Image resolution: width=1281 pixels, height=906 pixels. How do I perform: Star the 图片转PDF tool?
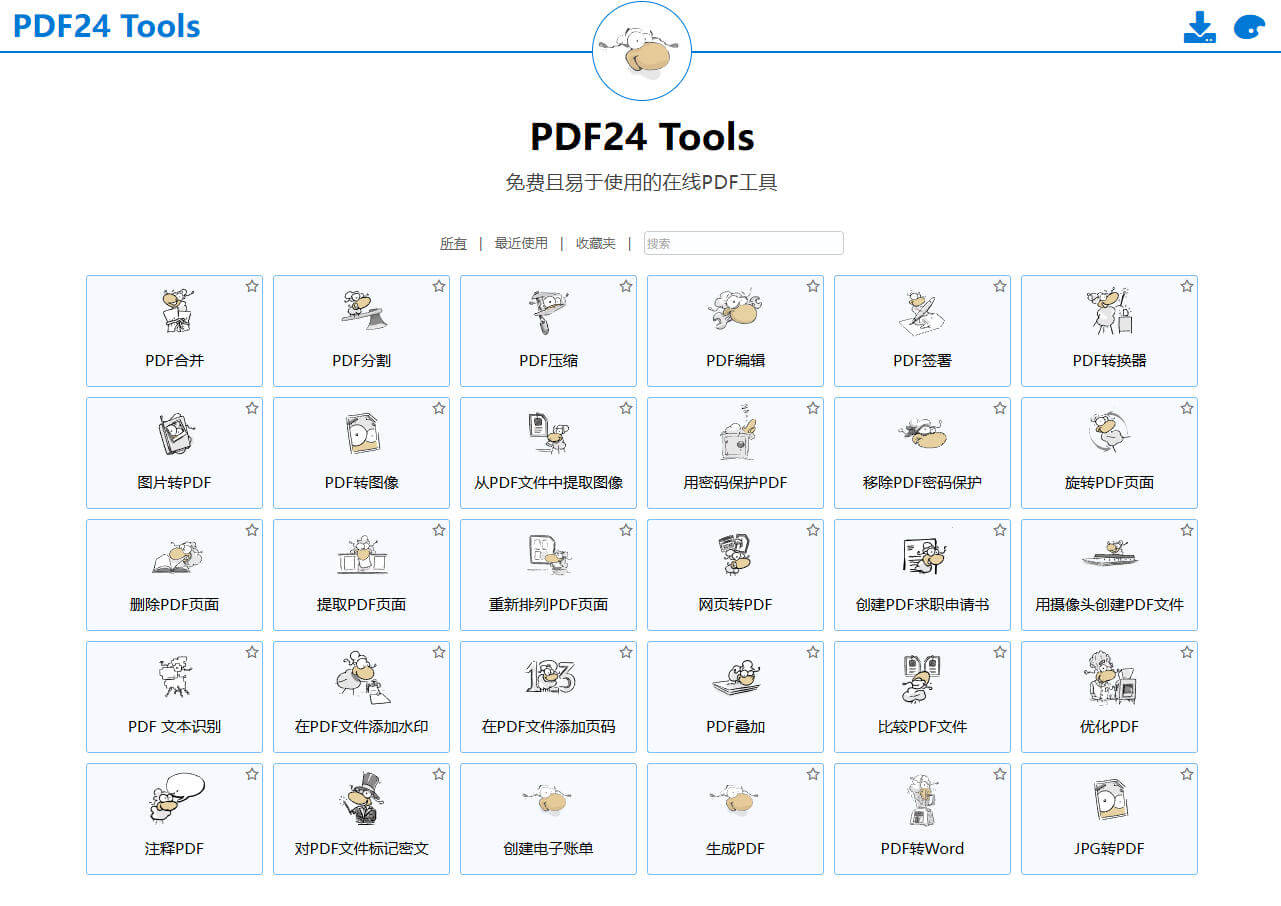[252, 408]
